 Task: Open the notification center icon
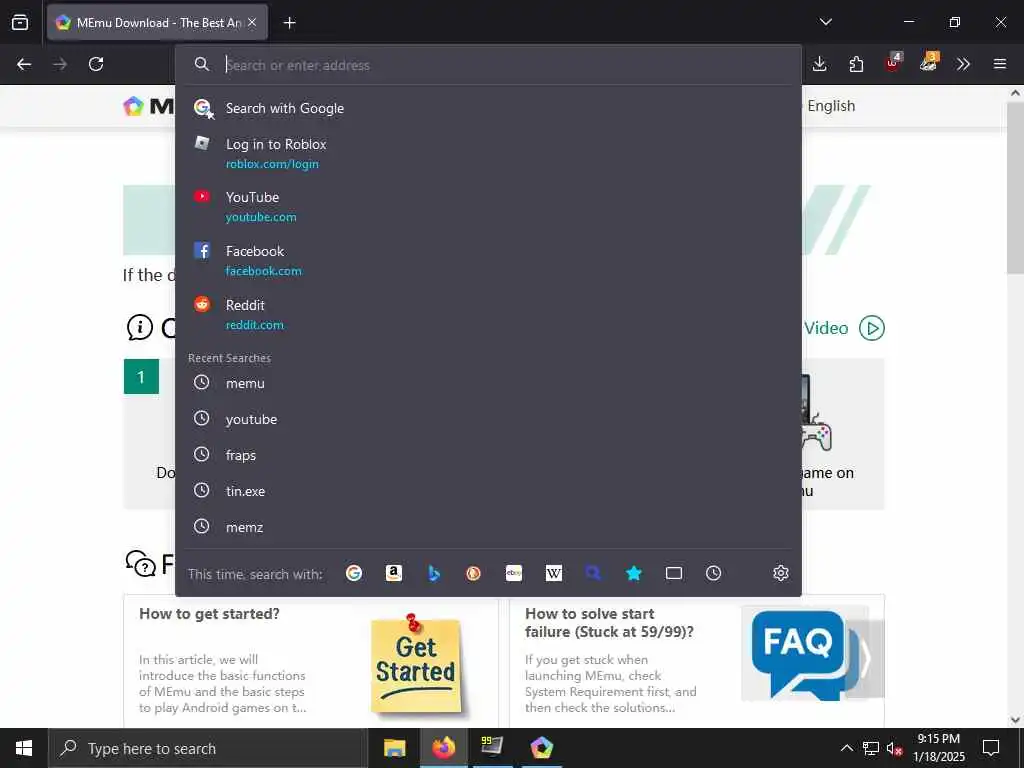991,748
